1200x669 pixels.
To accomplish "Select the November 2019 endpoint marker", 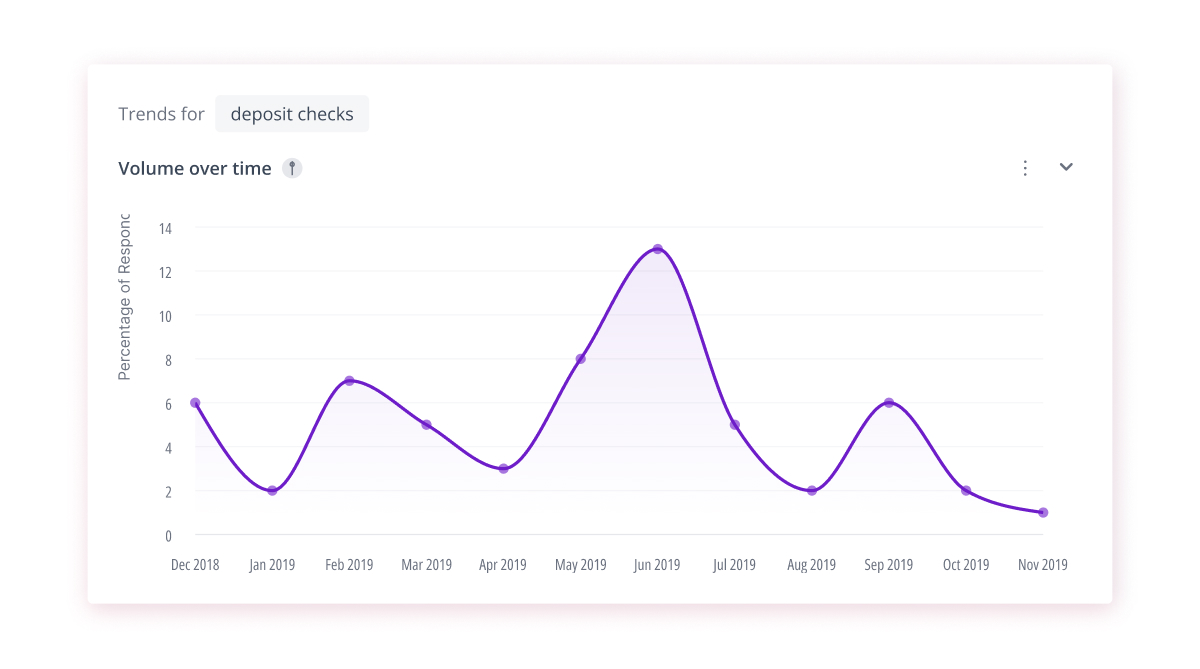I will pos(1043,511).
